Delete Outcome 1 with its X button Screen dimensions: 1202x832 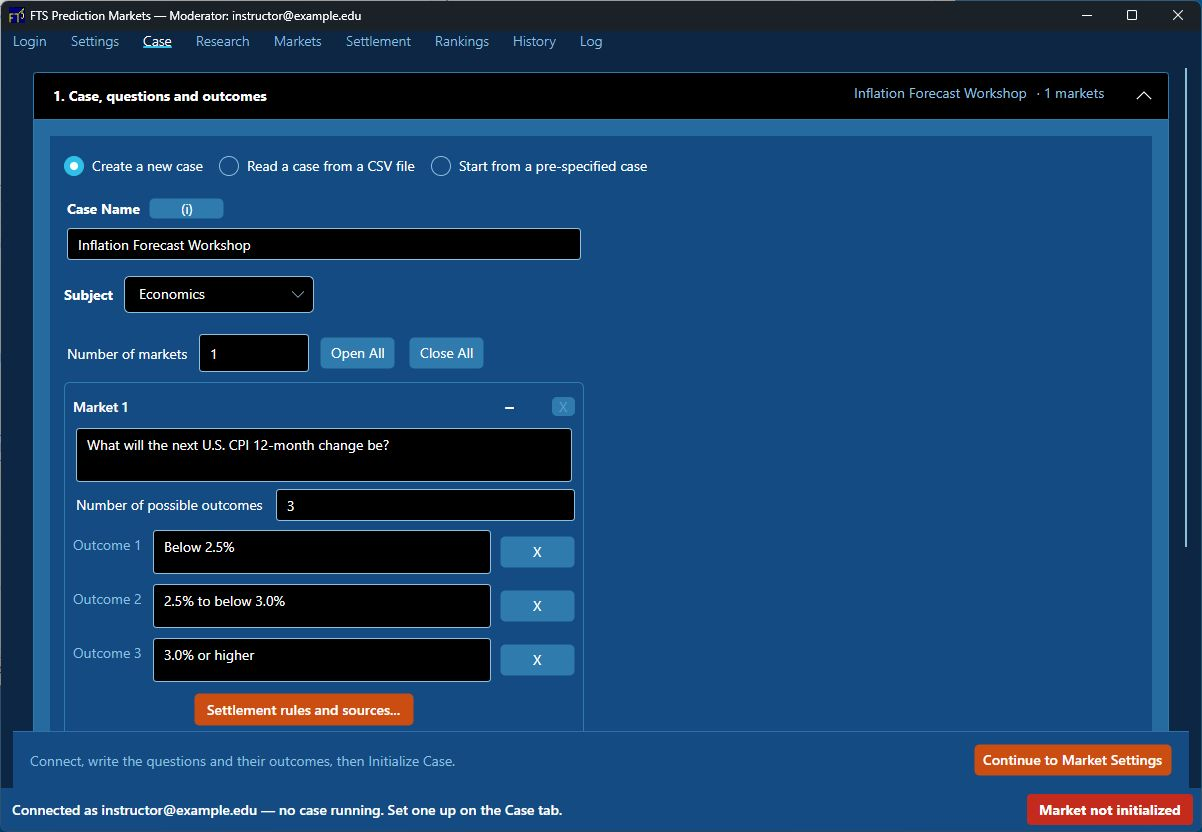537,552
